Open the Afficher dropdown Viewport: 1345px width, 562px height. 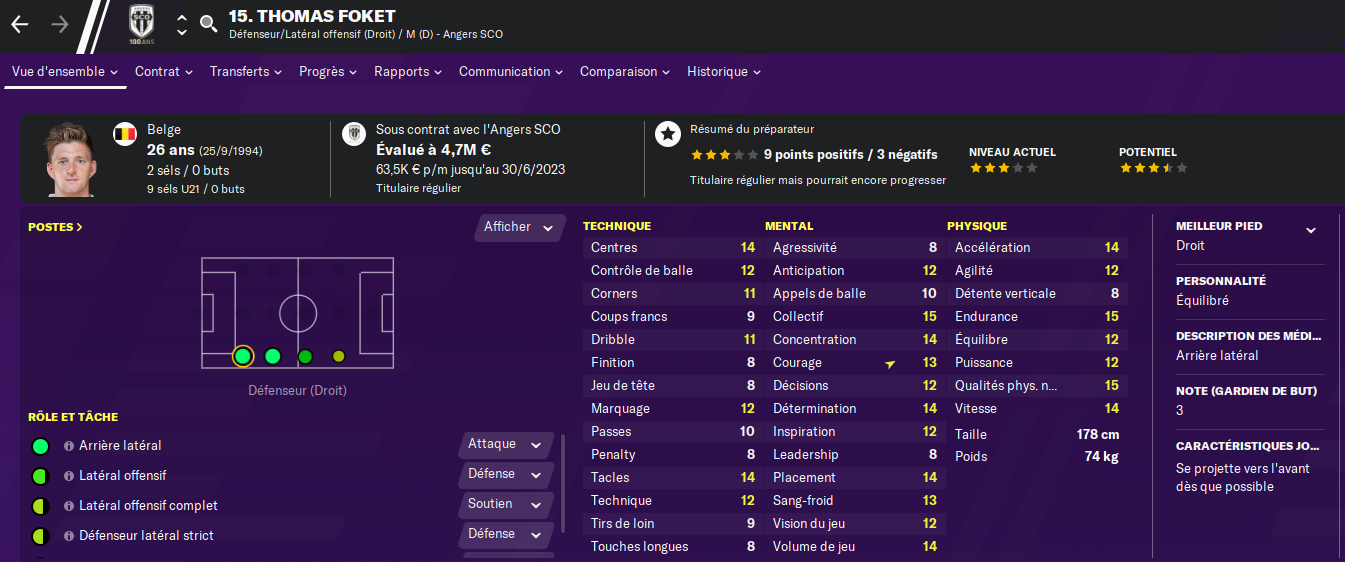(x=519, y=227)
